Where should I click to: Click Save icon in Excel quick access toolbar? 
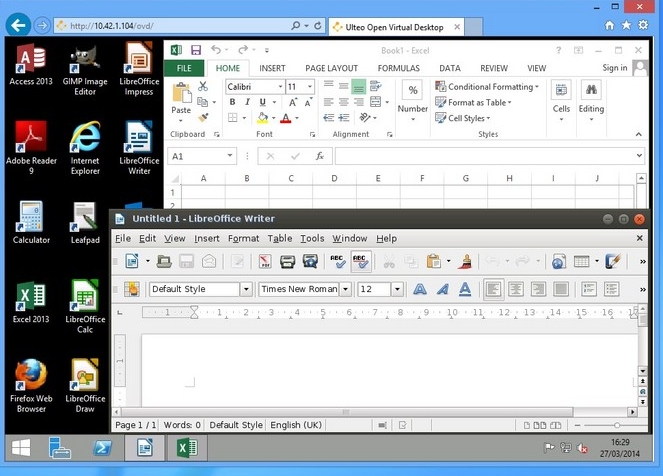point(196,50)
